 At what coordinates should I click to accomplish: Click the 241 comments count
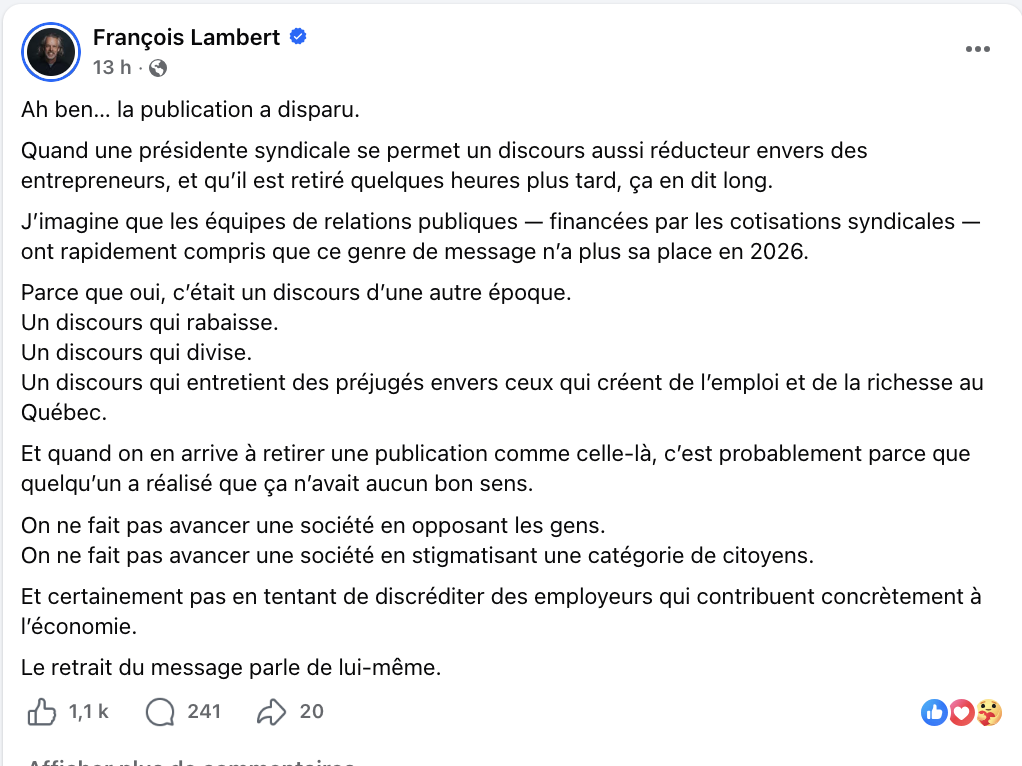click(204, 712)
